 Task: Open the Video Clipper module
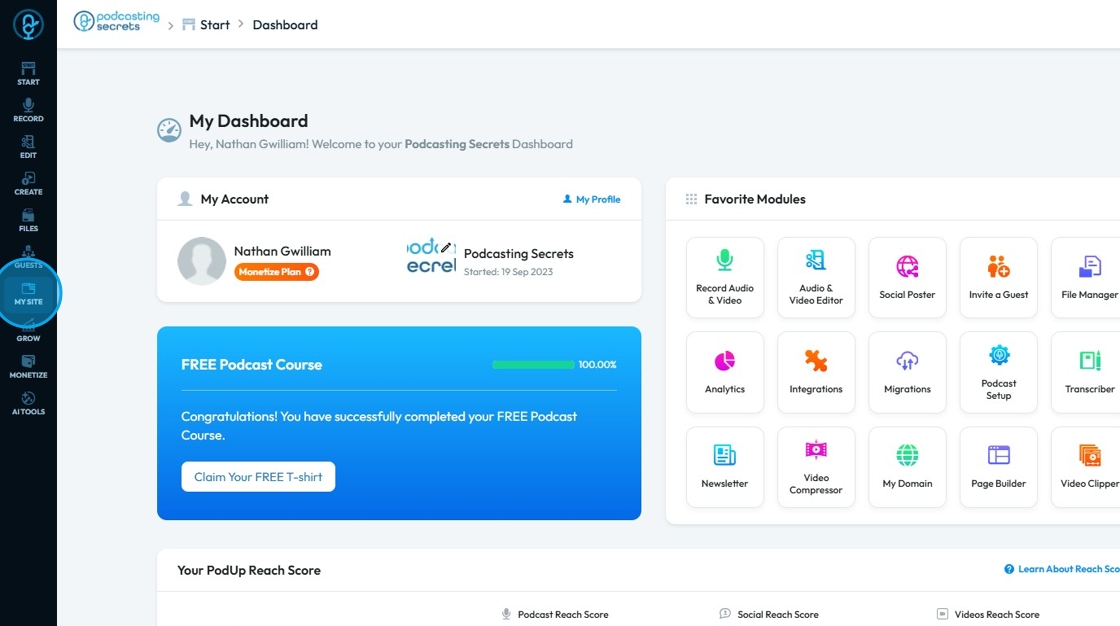pyautogui.click(x=1086, y=467)
